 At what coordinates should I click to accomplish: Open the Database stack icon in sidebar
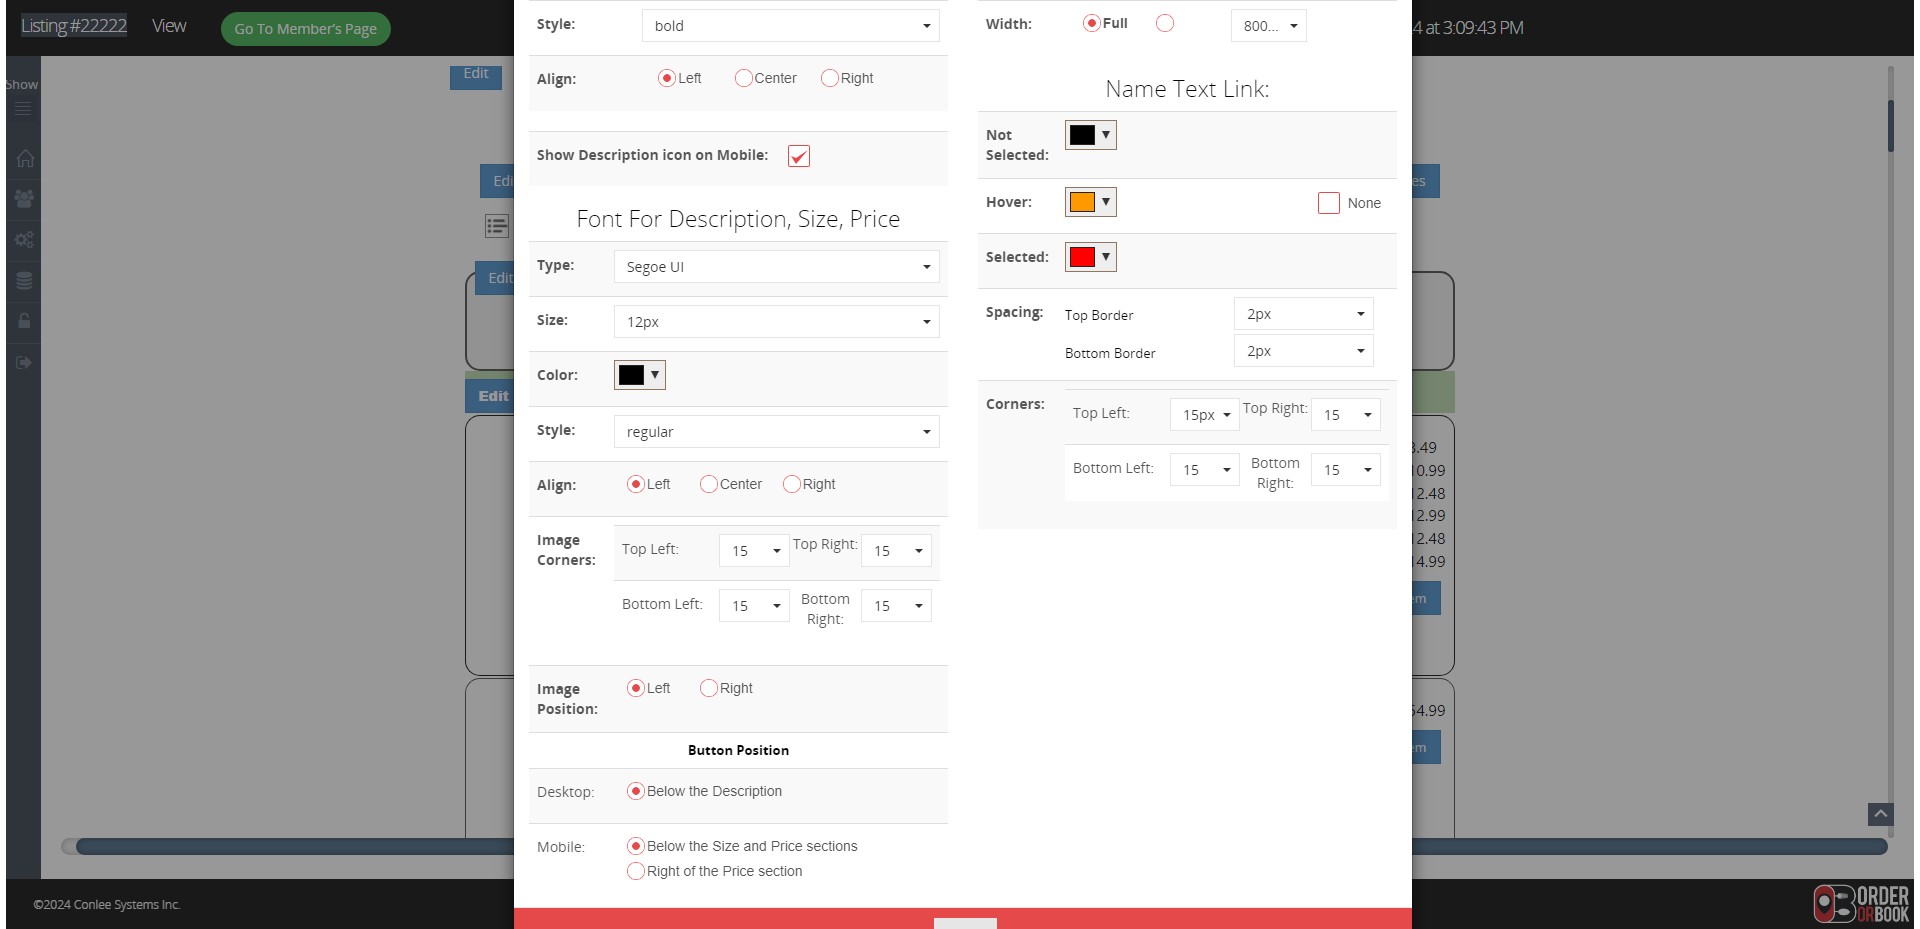pos(24,281)
